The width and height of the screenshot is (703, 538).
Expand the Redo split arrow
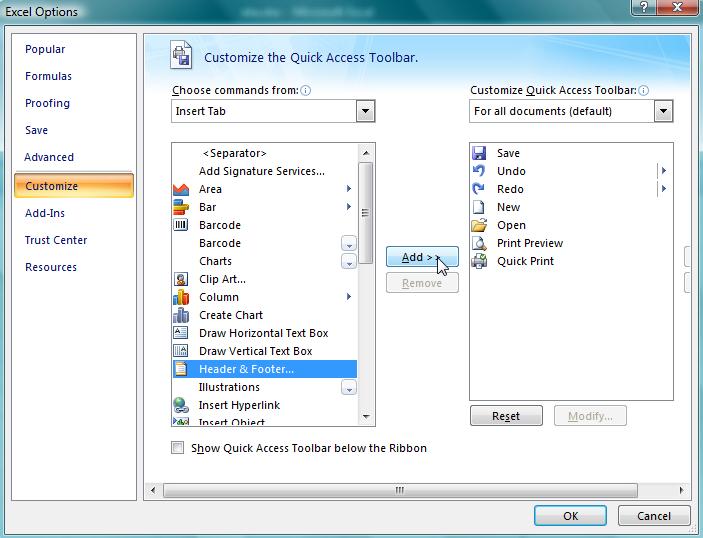[664, 189]
